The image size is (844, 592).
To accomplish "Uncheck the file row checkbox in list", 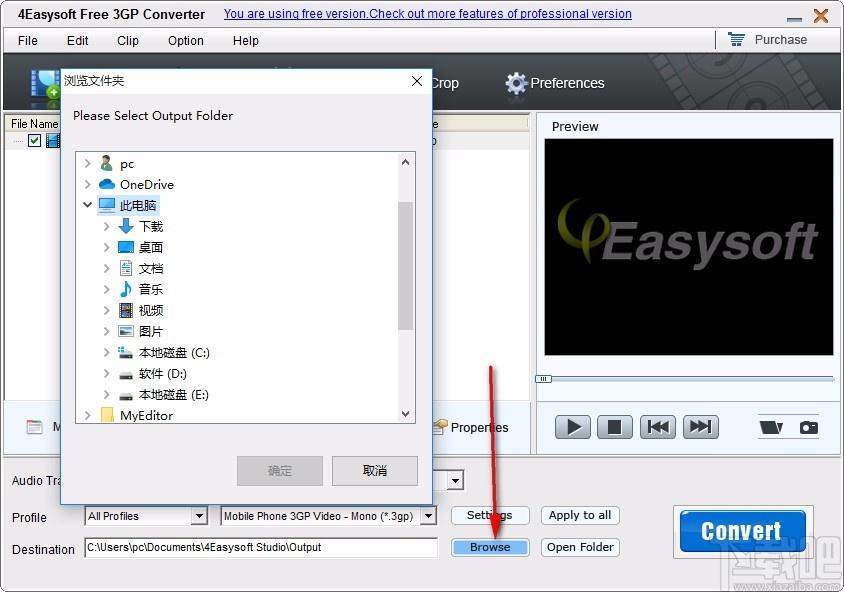I will tap(34, 140).
